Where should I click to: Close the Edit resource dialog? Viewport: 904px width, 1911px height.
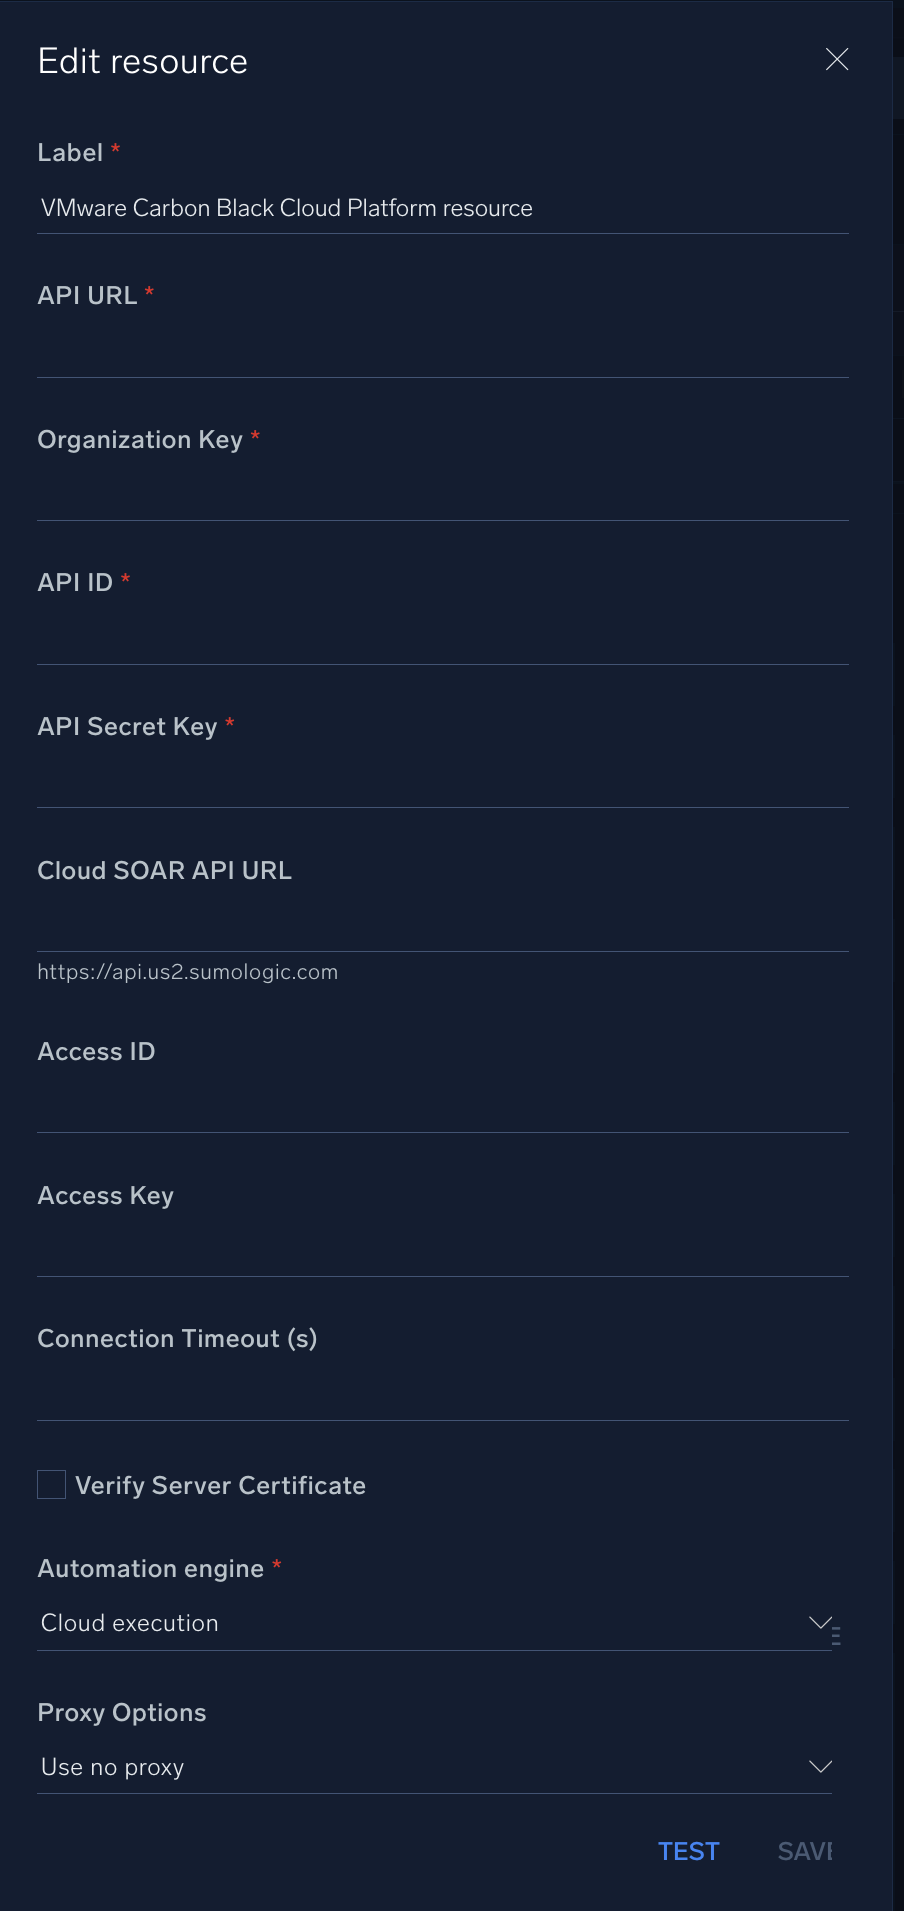click(837, 59)
